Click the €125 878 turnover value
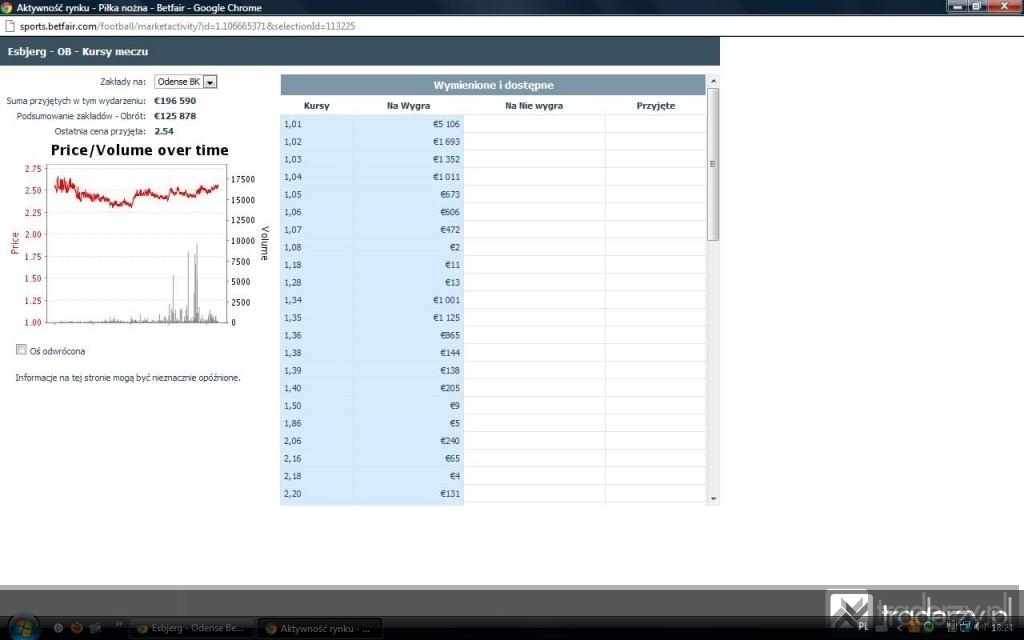The width and height of the screenshot is (1024, 640). click(175, 116)
